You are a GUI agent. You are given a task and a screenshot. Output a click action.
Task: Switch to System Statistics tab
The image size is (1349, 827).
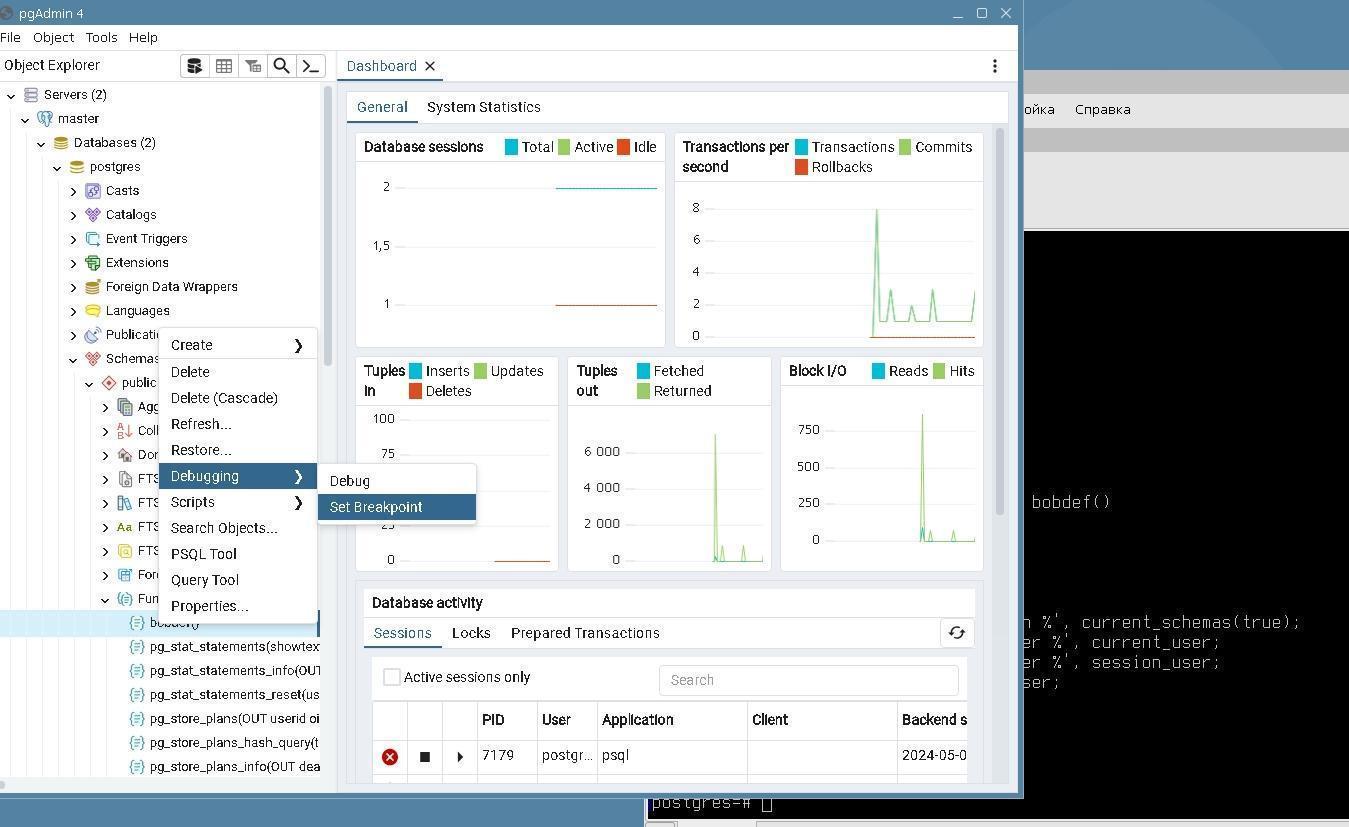(x=483, y=107)
